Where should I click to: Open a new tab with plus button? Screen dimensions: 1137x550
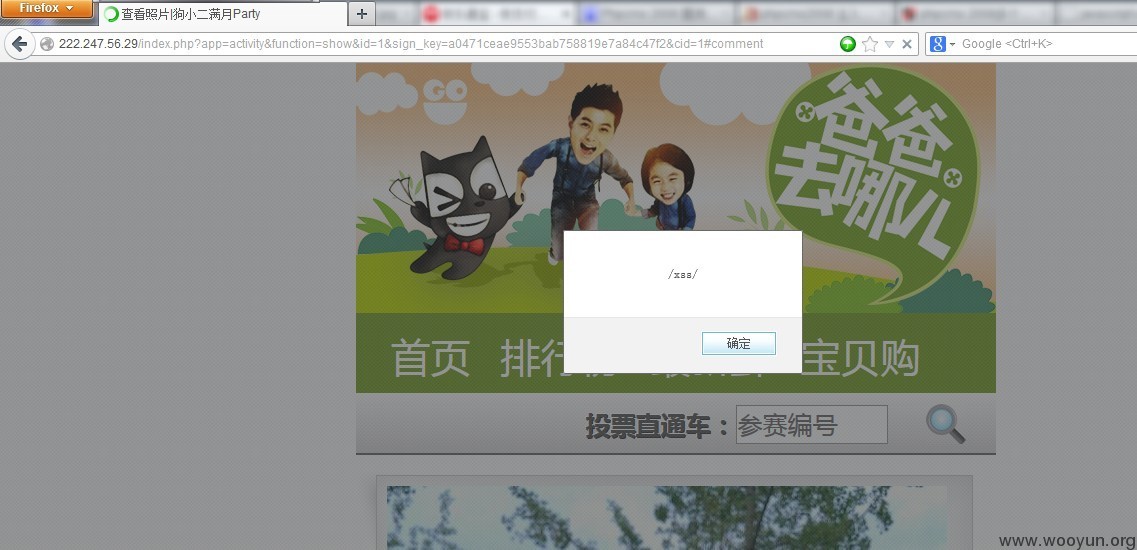pyautogui.click(x=362, y=14)
